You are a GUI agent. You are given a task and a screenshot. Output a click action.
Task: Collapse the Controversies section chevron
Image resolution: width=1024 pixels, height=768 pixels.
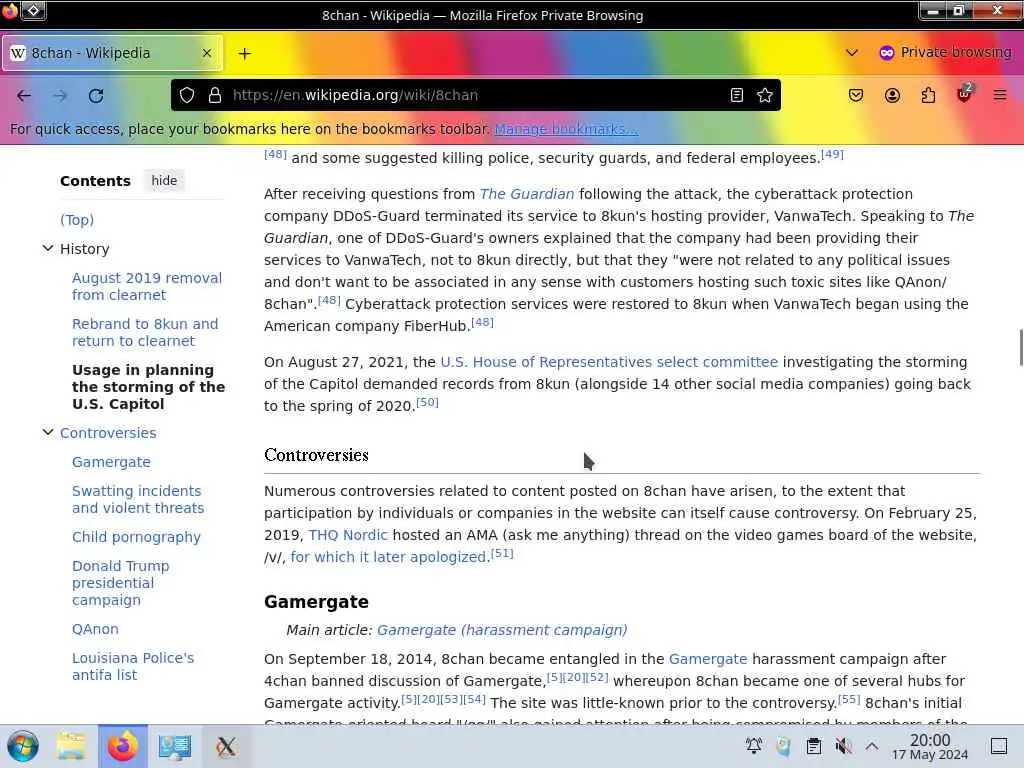pyautogui.click(x=48, y=432)
